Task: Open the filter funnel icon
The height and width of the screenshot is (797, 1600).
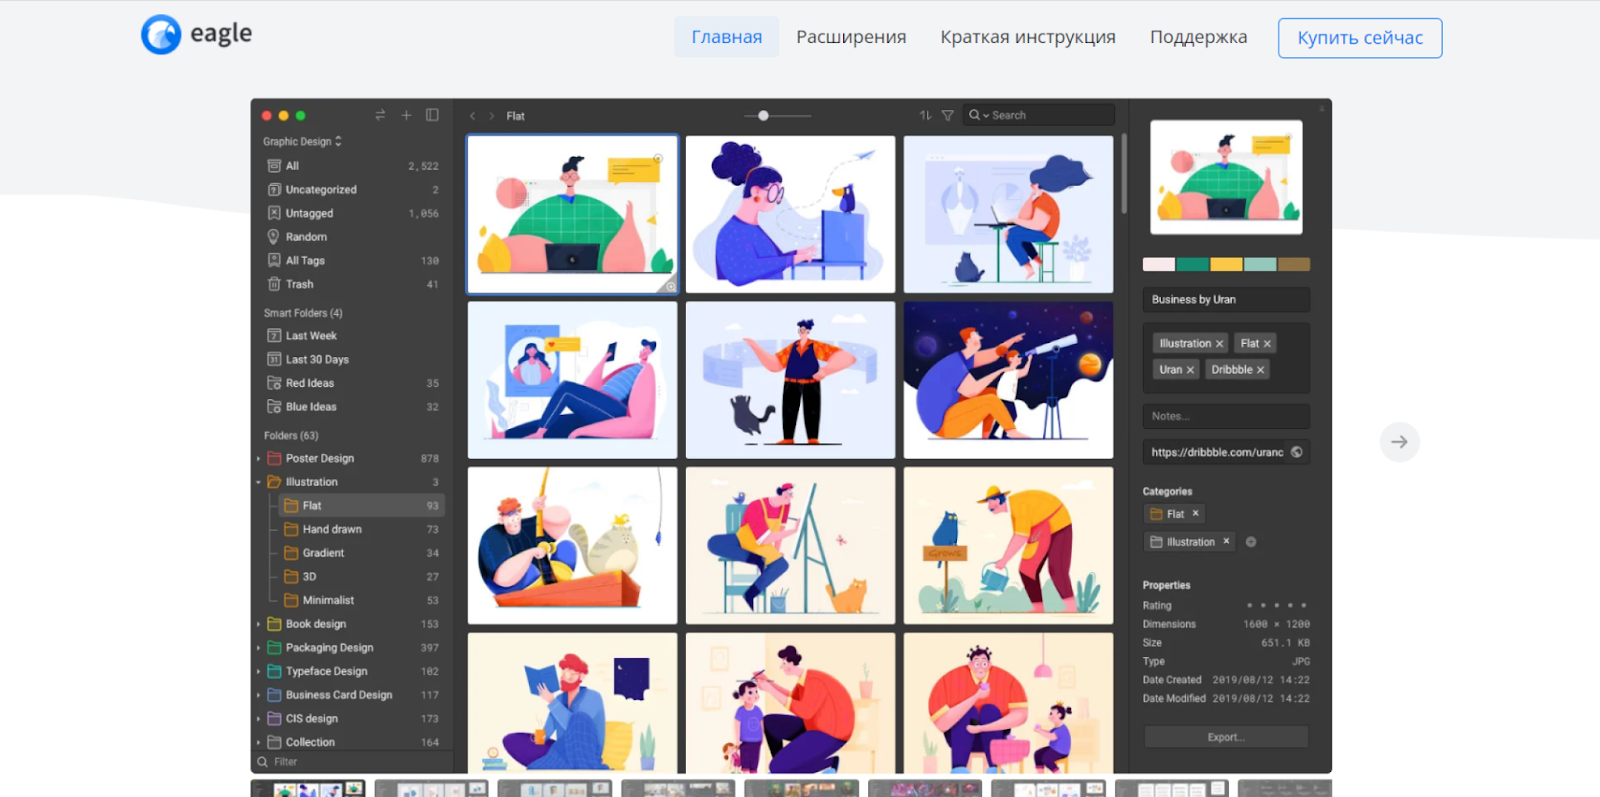Action: click(x=947, y=115)
